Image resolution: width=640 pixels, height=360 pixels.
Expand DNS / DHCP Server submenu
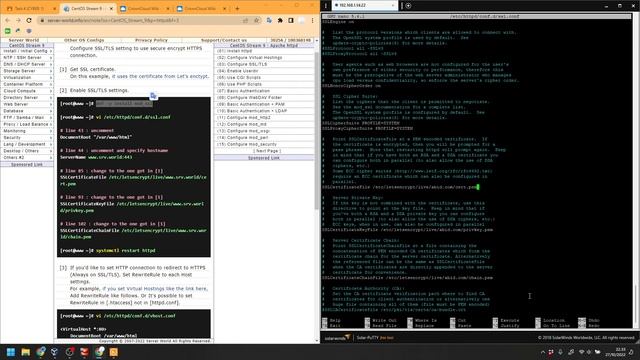[27, 64]
